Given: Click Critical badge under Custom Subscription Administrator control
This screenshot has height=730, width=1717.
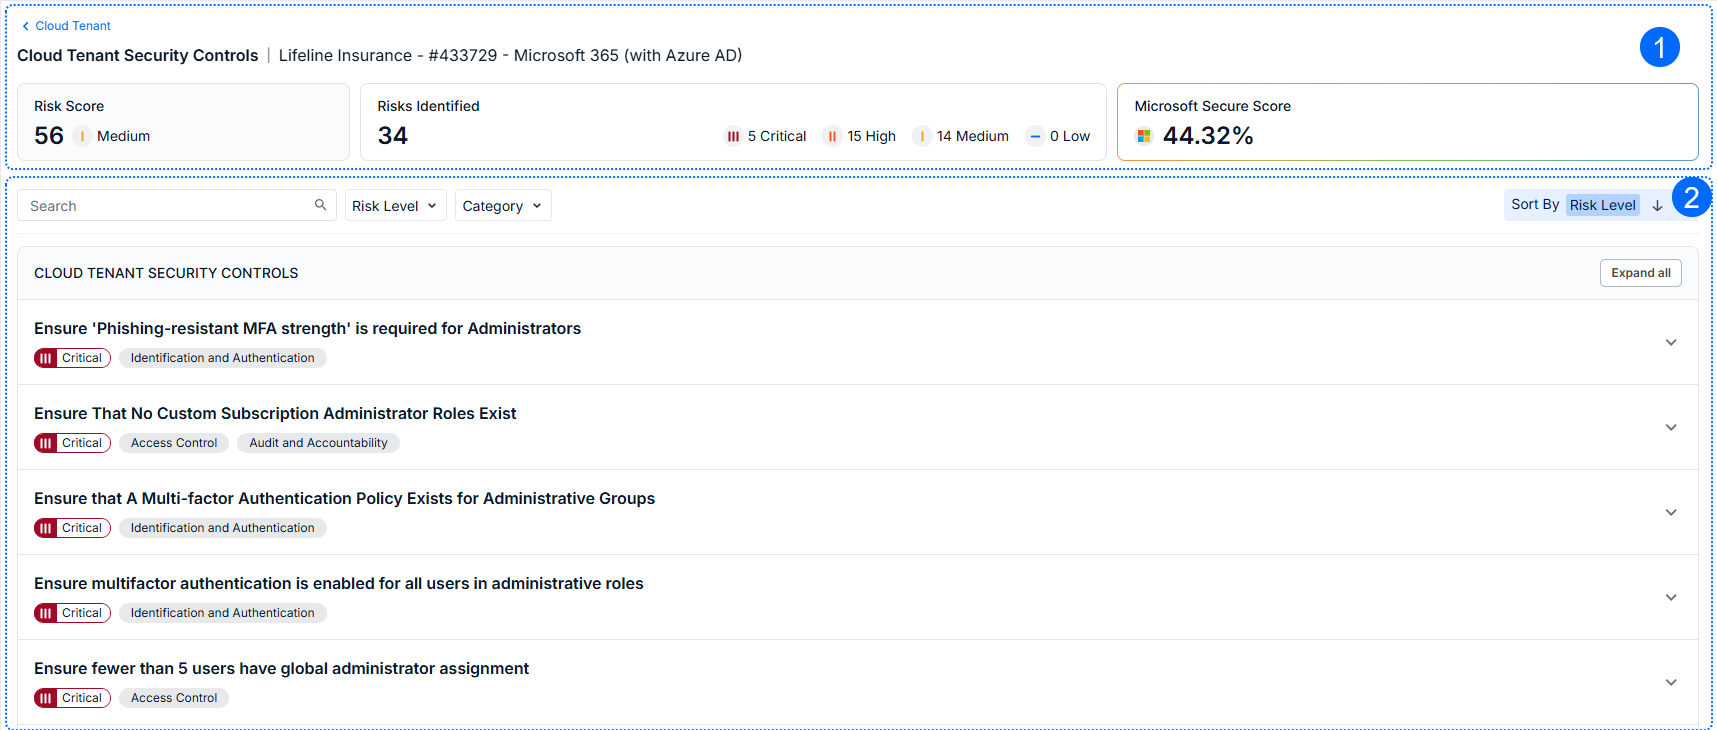Looking at the screenshot, I should pyautogui.click(x=72, y=443).
